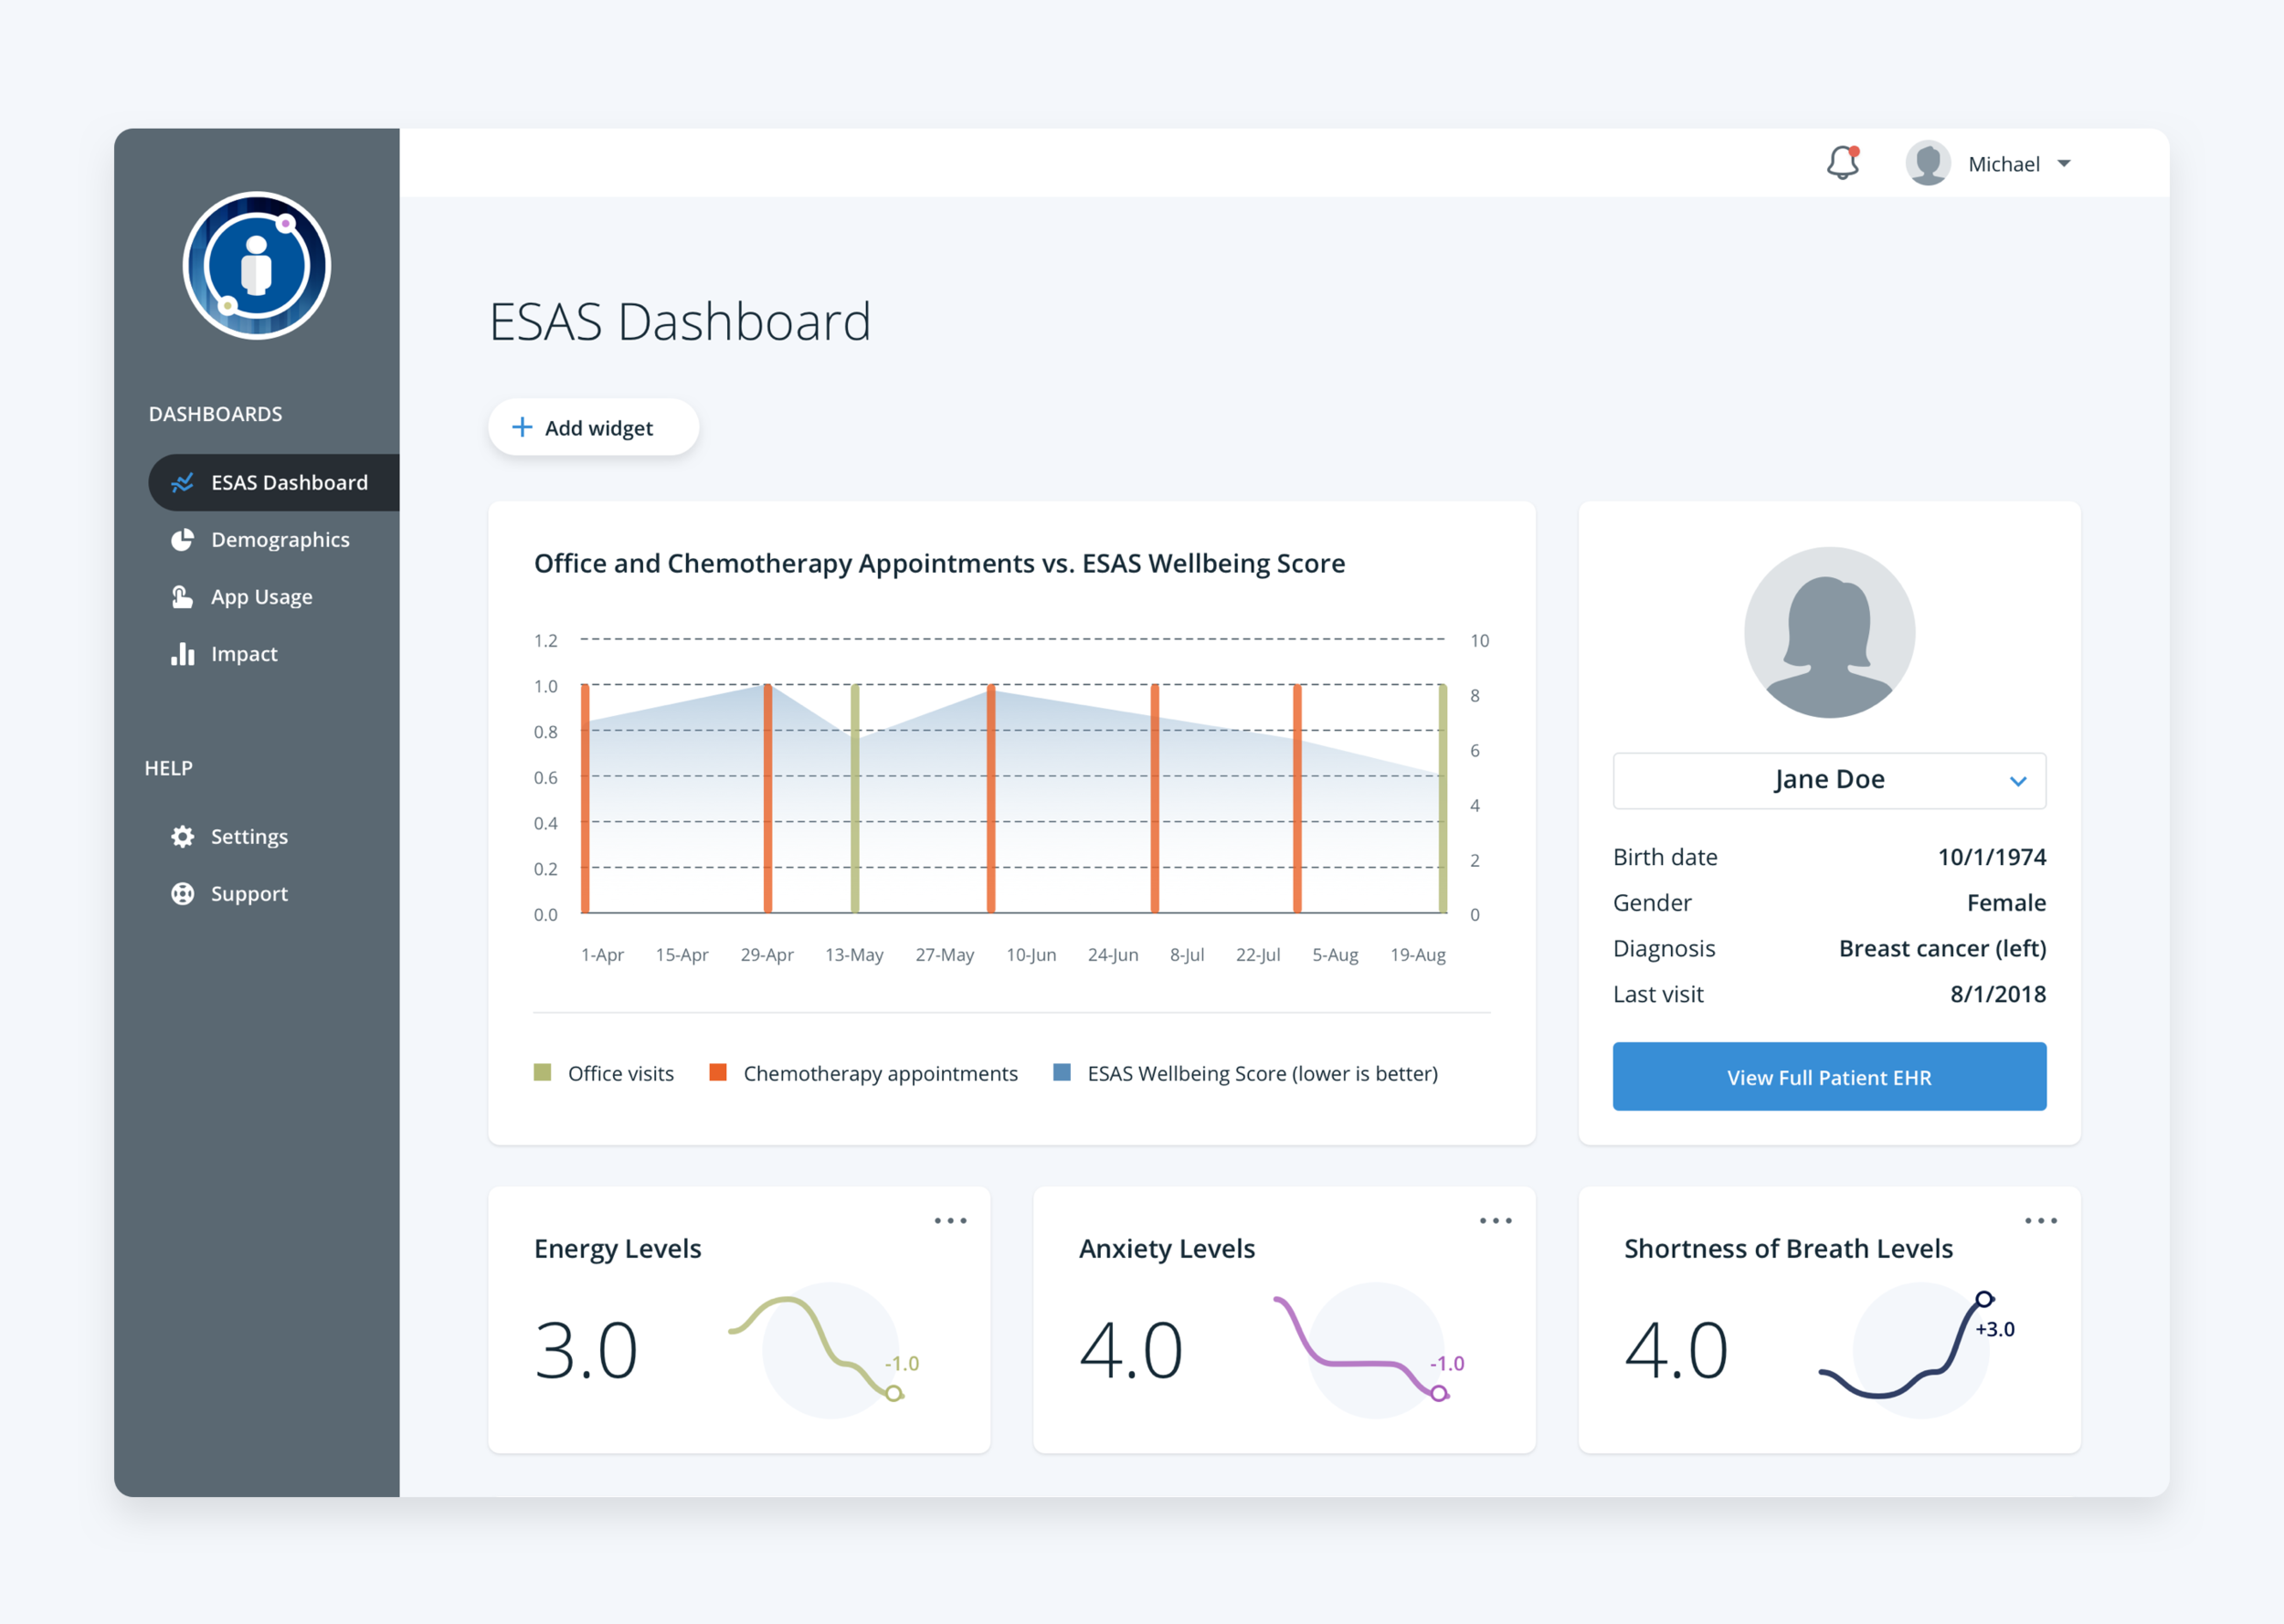
Task: Go to the Demographics dashboard
Action: [x=280, y=540]
